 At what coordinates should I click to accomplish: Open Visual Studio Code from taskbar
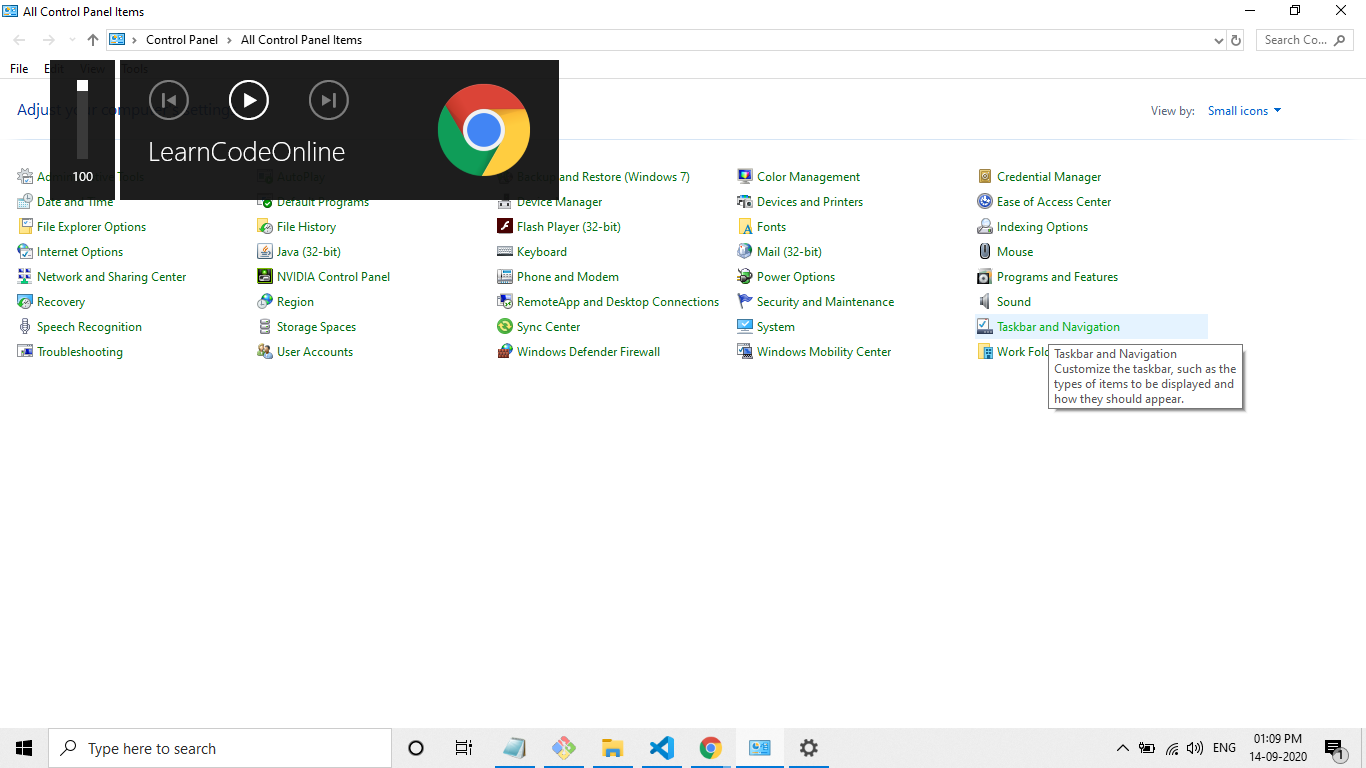tap(661, 748)
